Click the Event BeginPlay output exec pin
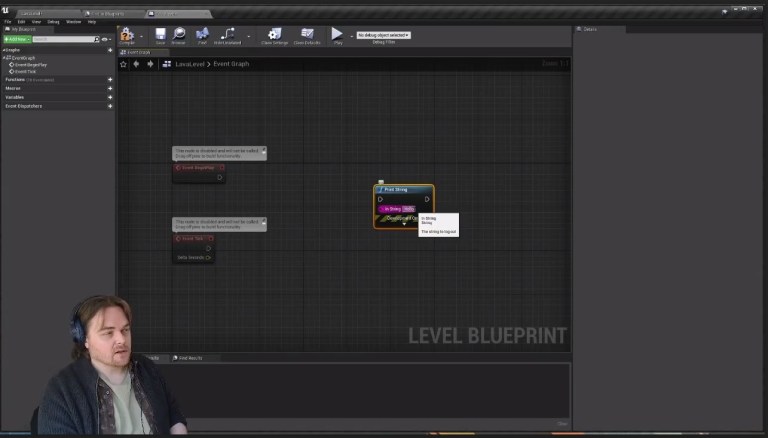 (x=219, y=177)
